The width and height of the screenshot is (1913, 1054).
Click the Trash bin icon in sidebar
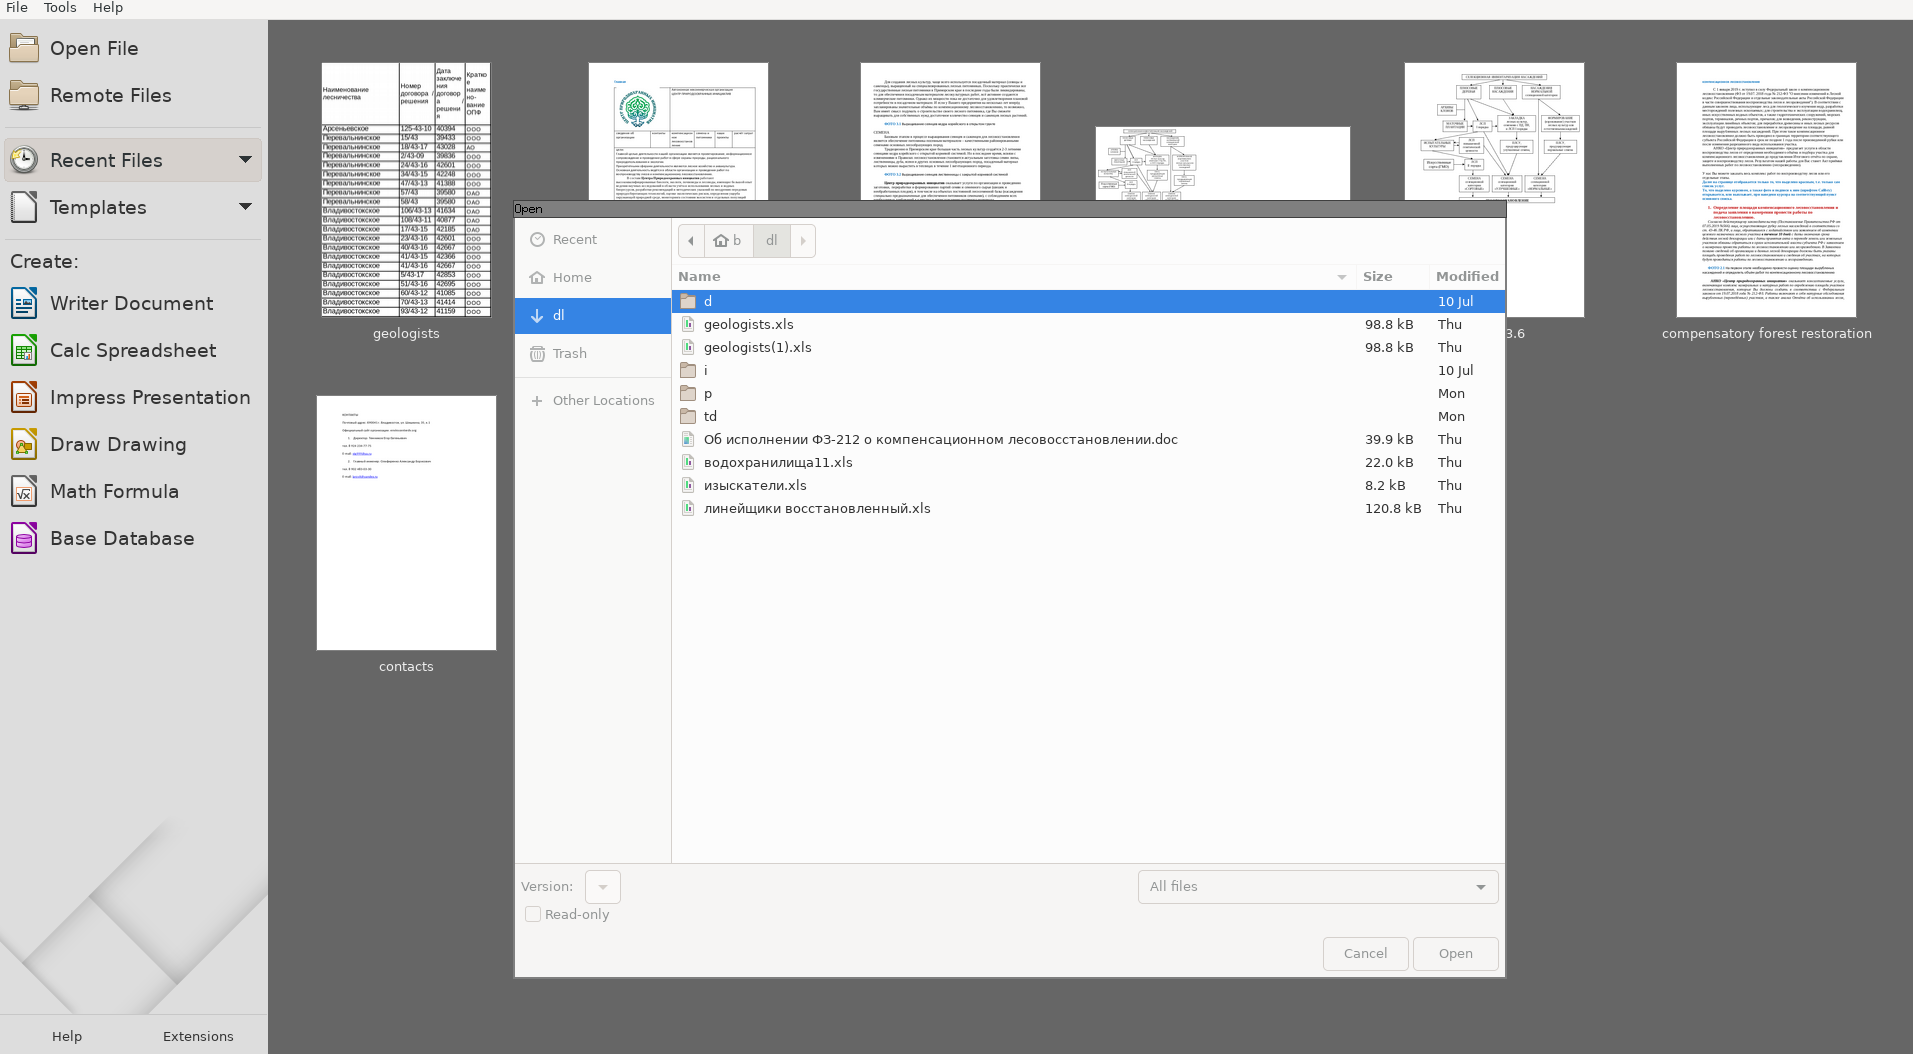point(537,354)
